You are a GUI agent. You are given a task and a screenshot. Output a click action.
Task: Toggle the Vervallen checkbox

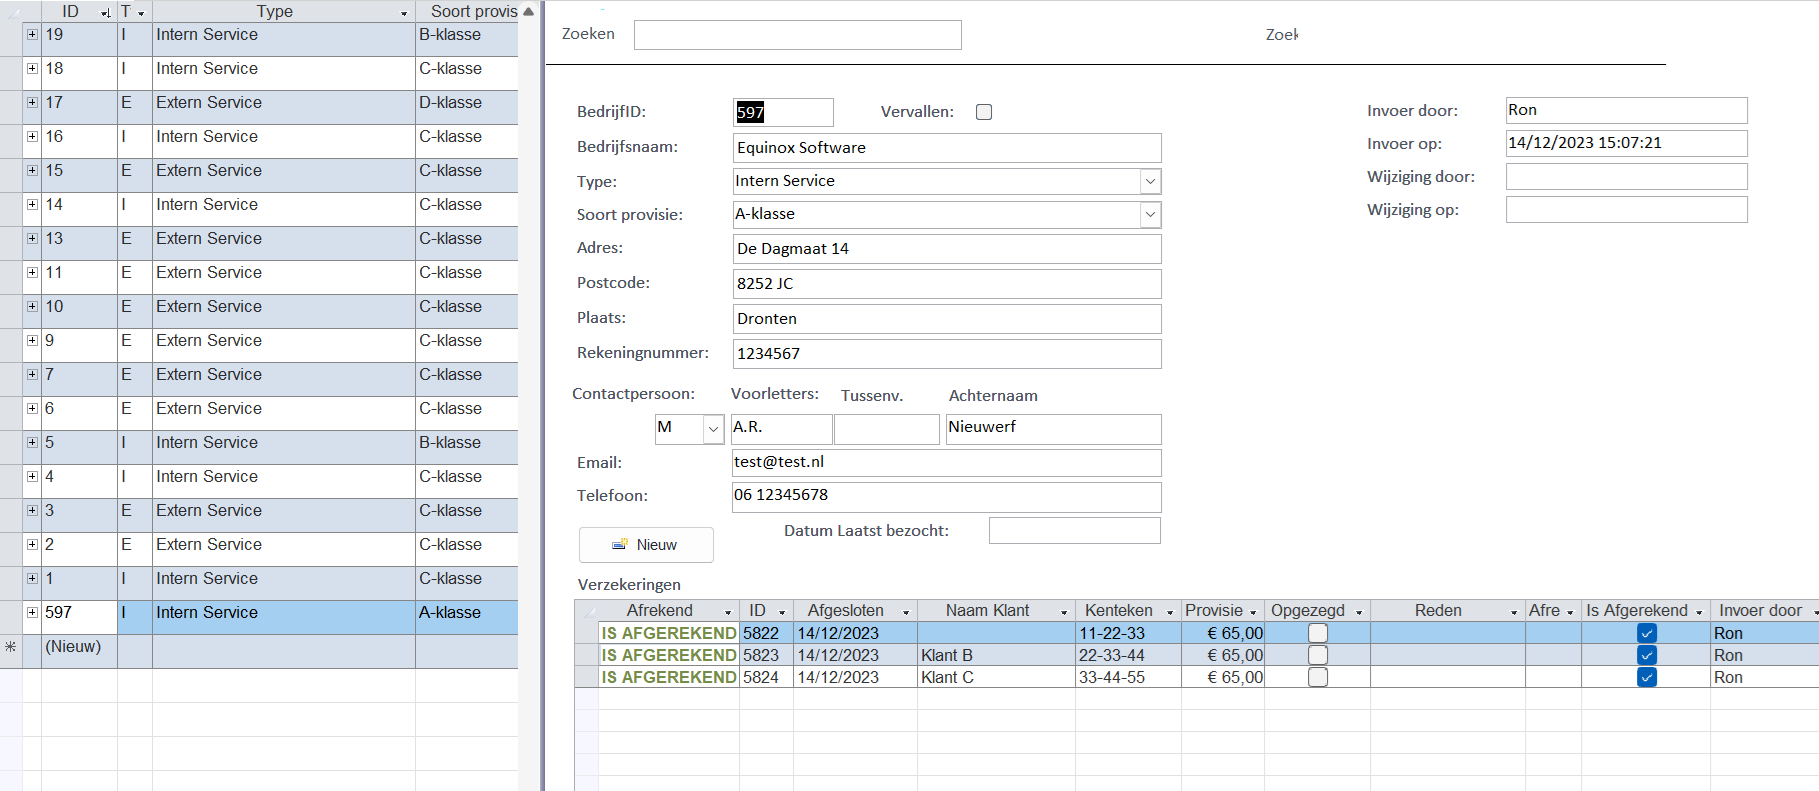(x=984, y=112)
